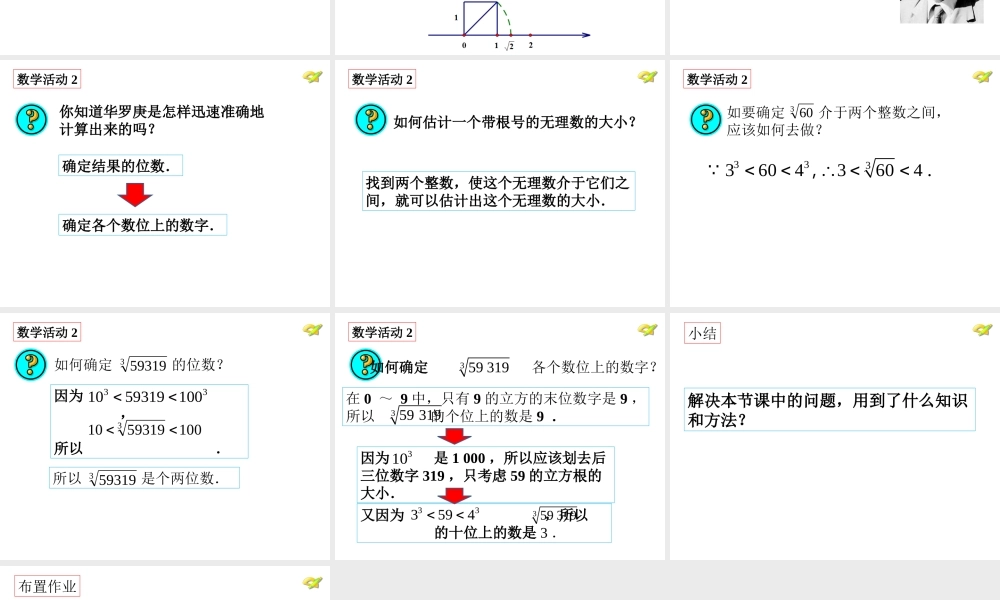The height and width of the screenshot is (600, 1000).
Task: Click red arrow above 又因为 3³<59<4³ box
Action: point(455,495)
